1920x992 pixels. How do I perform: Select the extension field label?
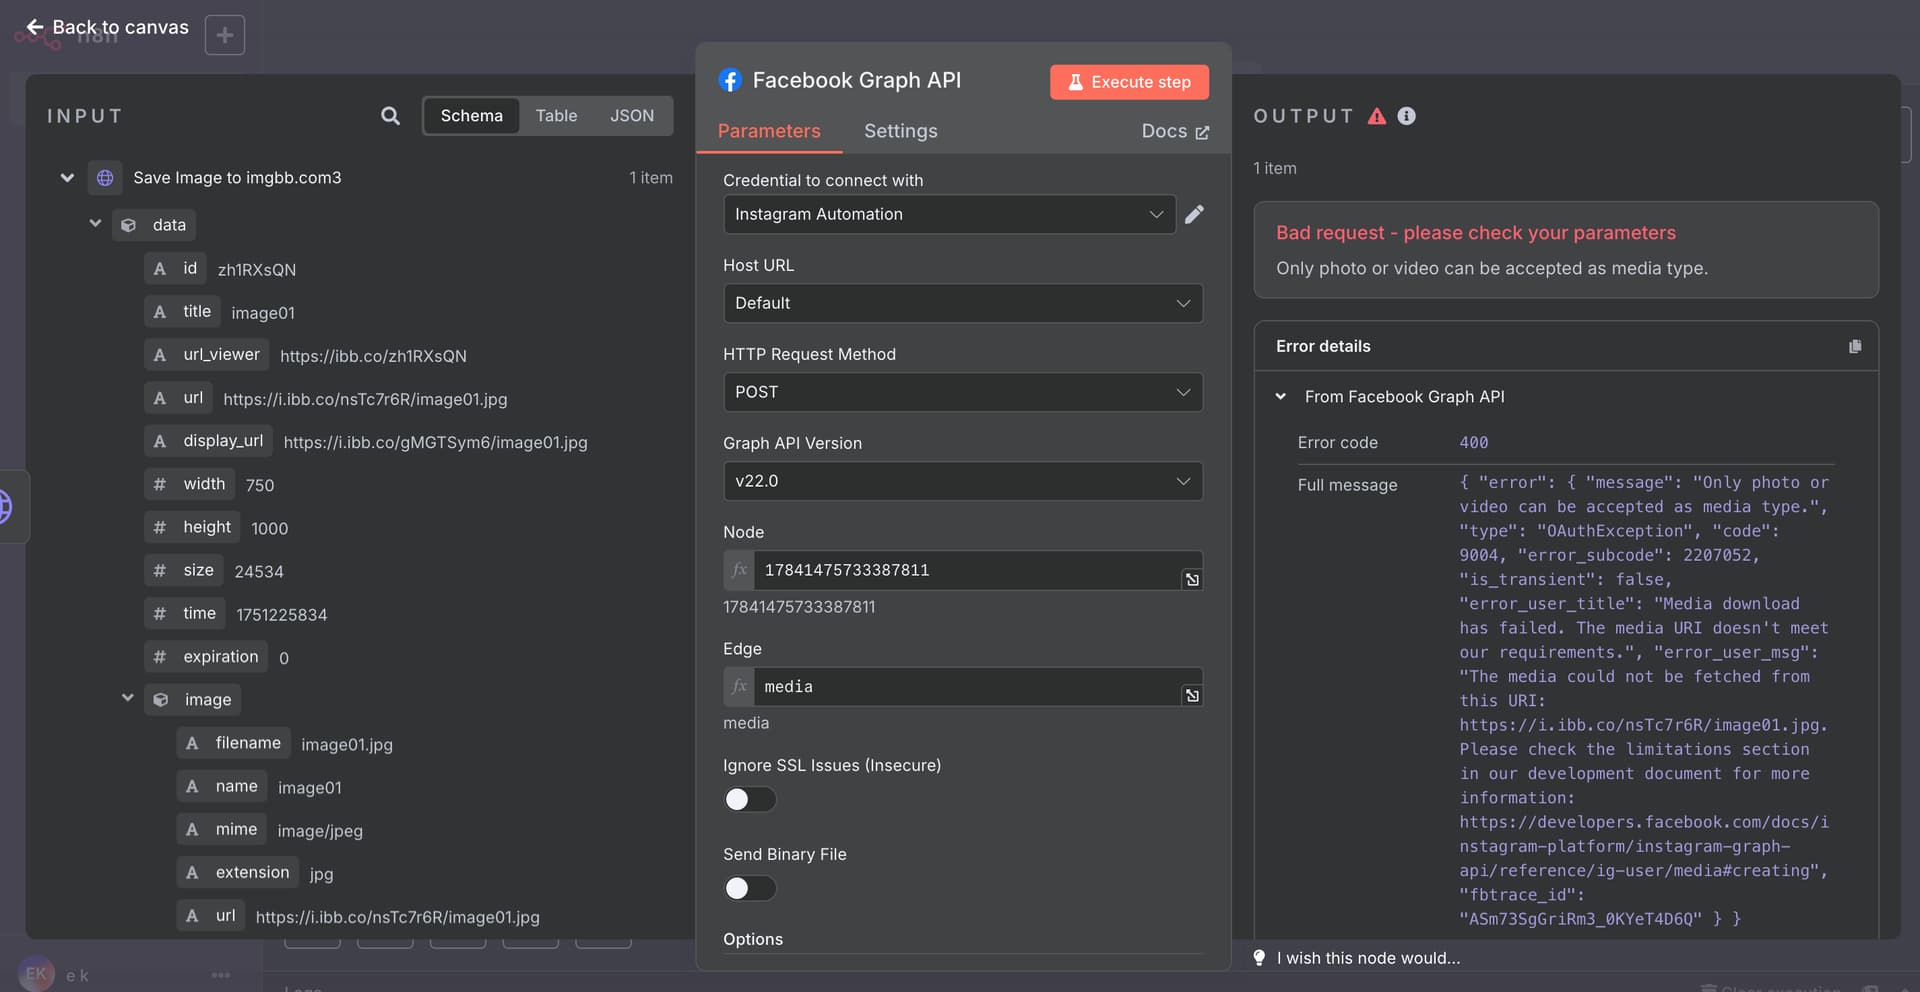pos(252,872)
